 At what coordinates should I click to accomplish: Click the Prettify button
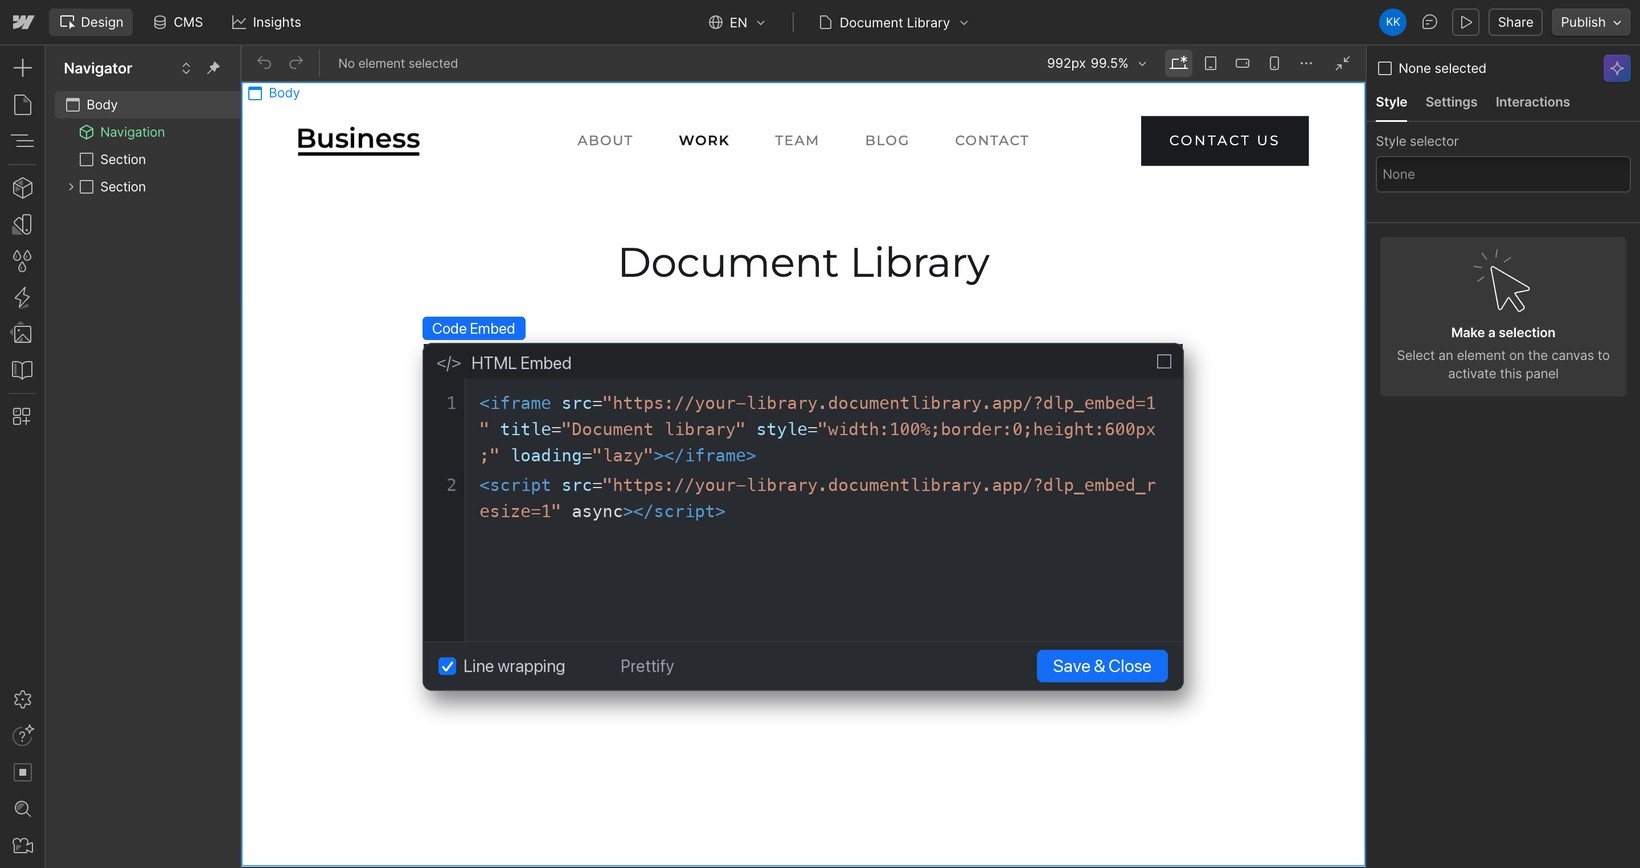[647, 666]
